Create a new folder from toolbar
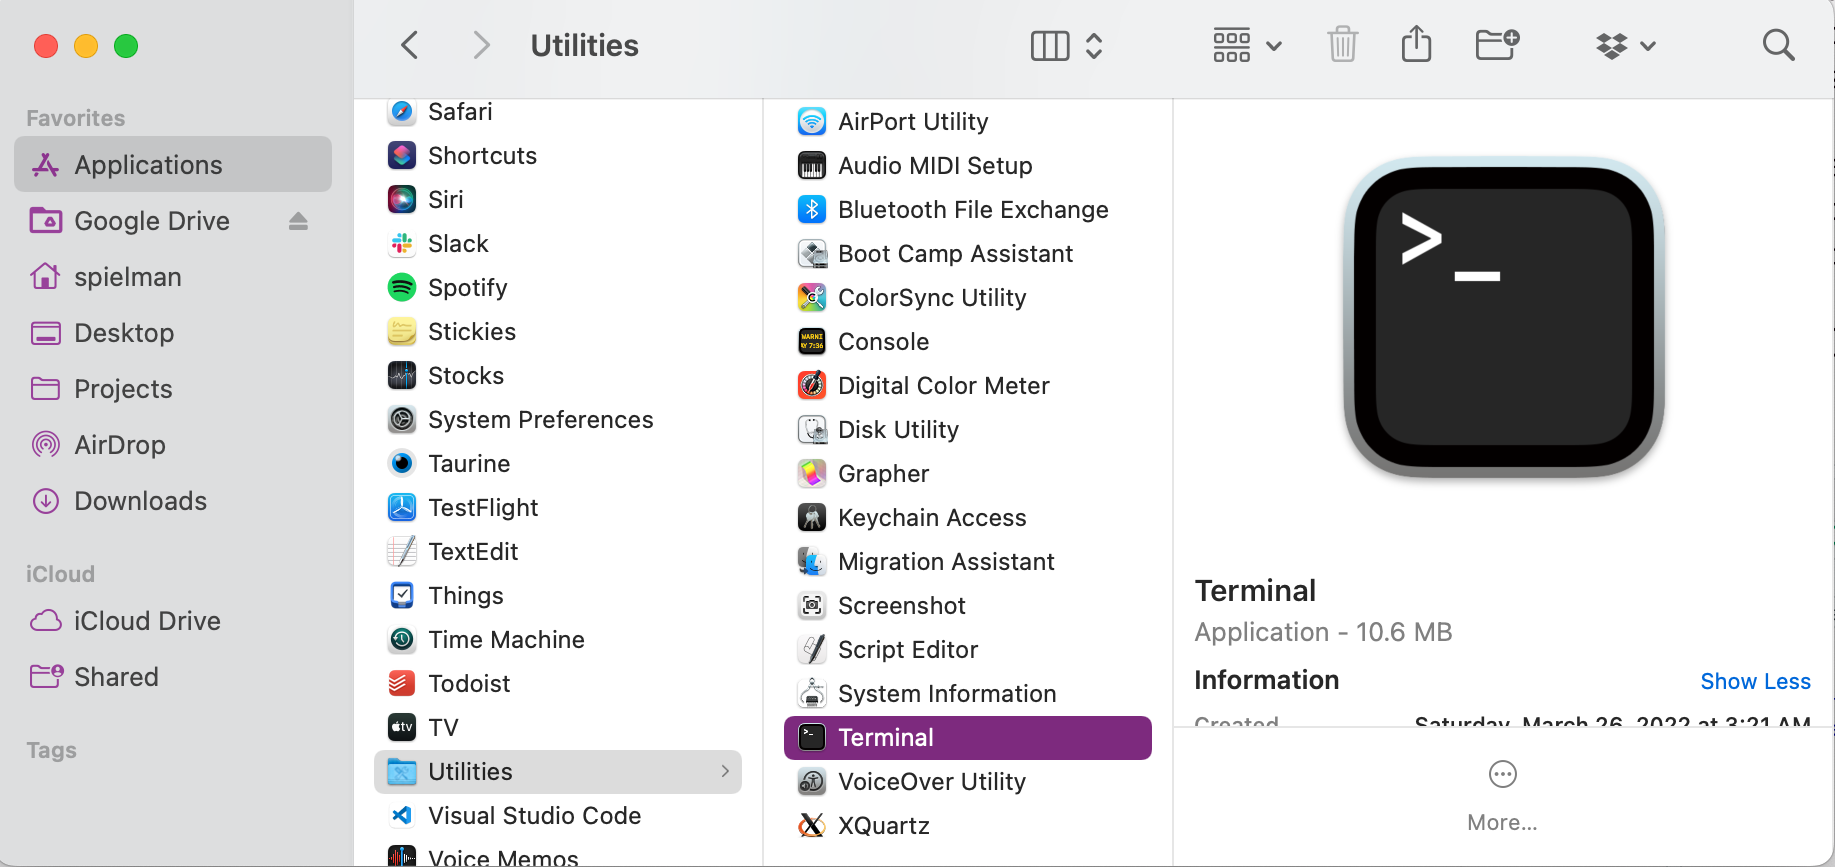Image resolution: width=1835 pixels, height=867 pixels. coord(1498,45)
